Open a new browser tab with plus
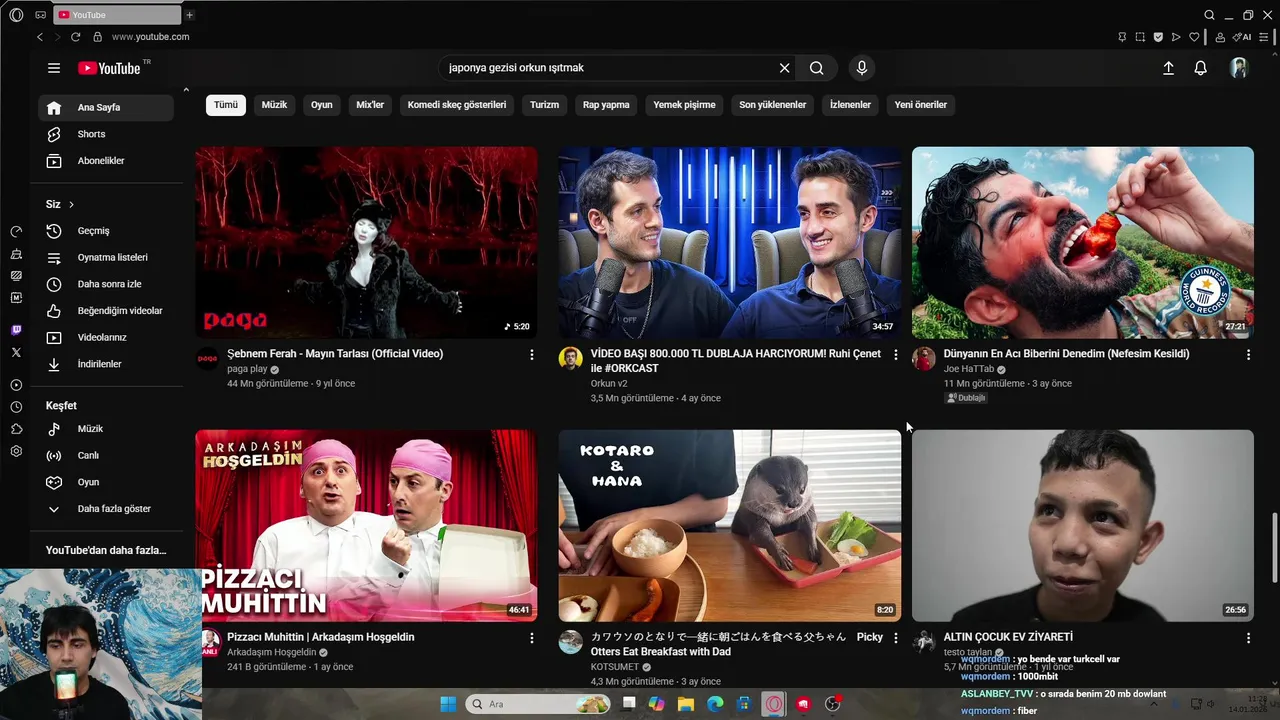 (x=189, y=15)
